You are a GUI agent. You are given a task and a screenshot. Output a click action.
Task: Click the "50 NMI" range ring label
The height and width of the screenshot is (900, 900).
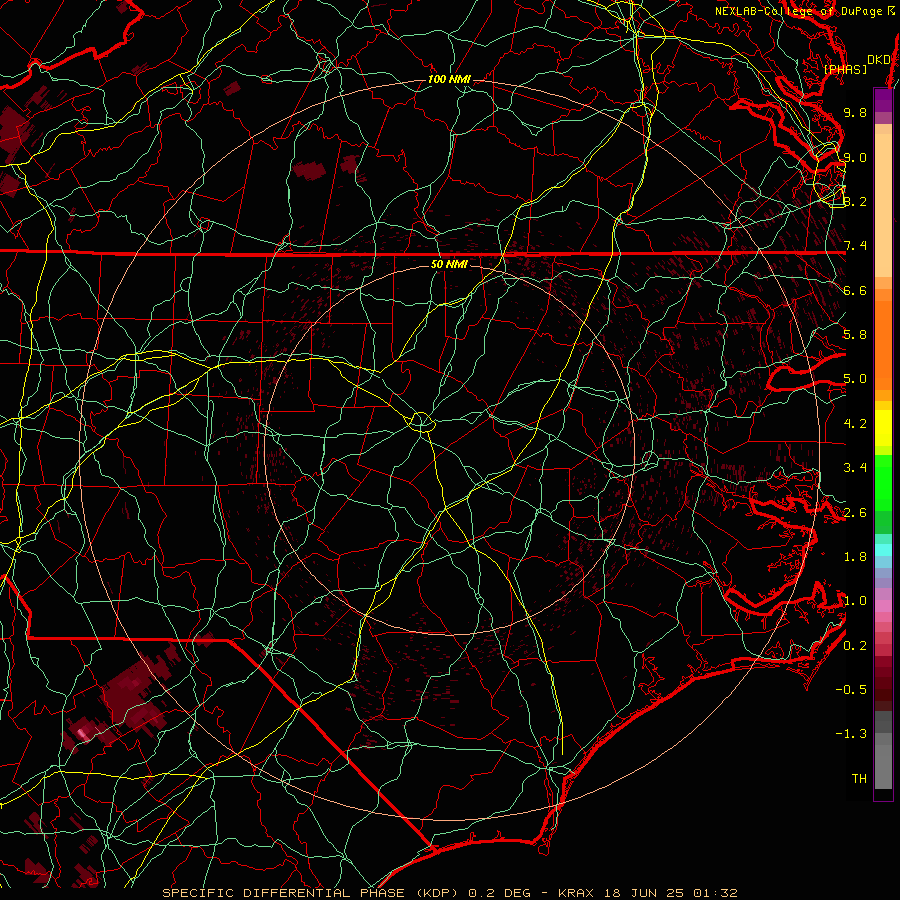tap(449, 264)
